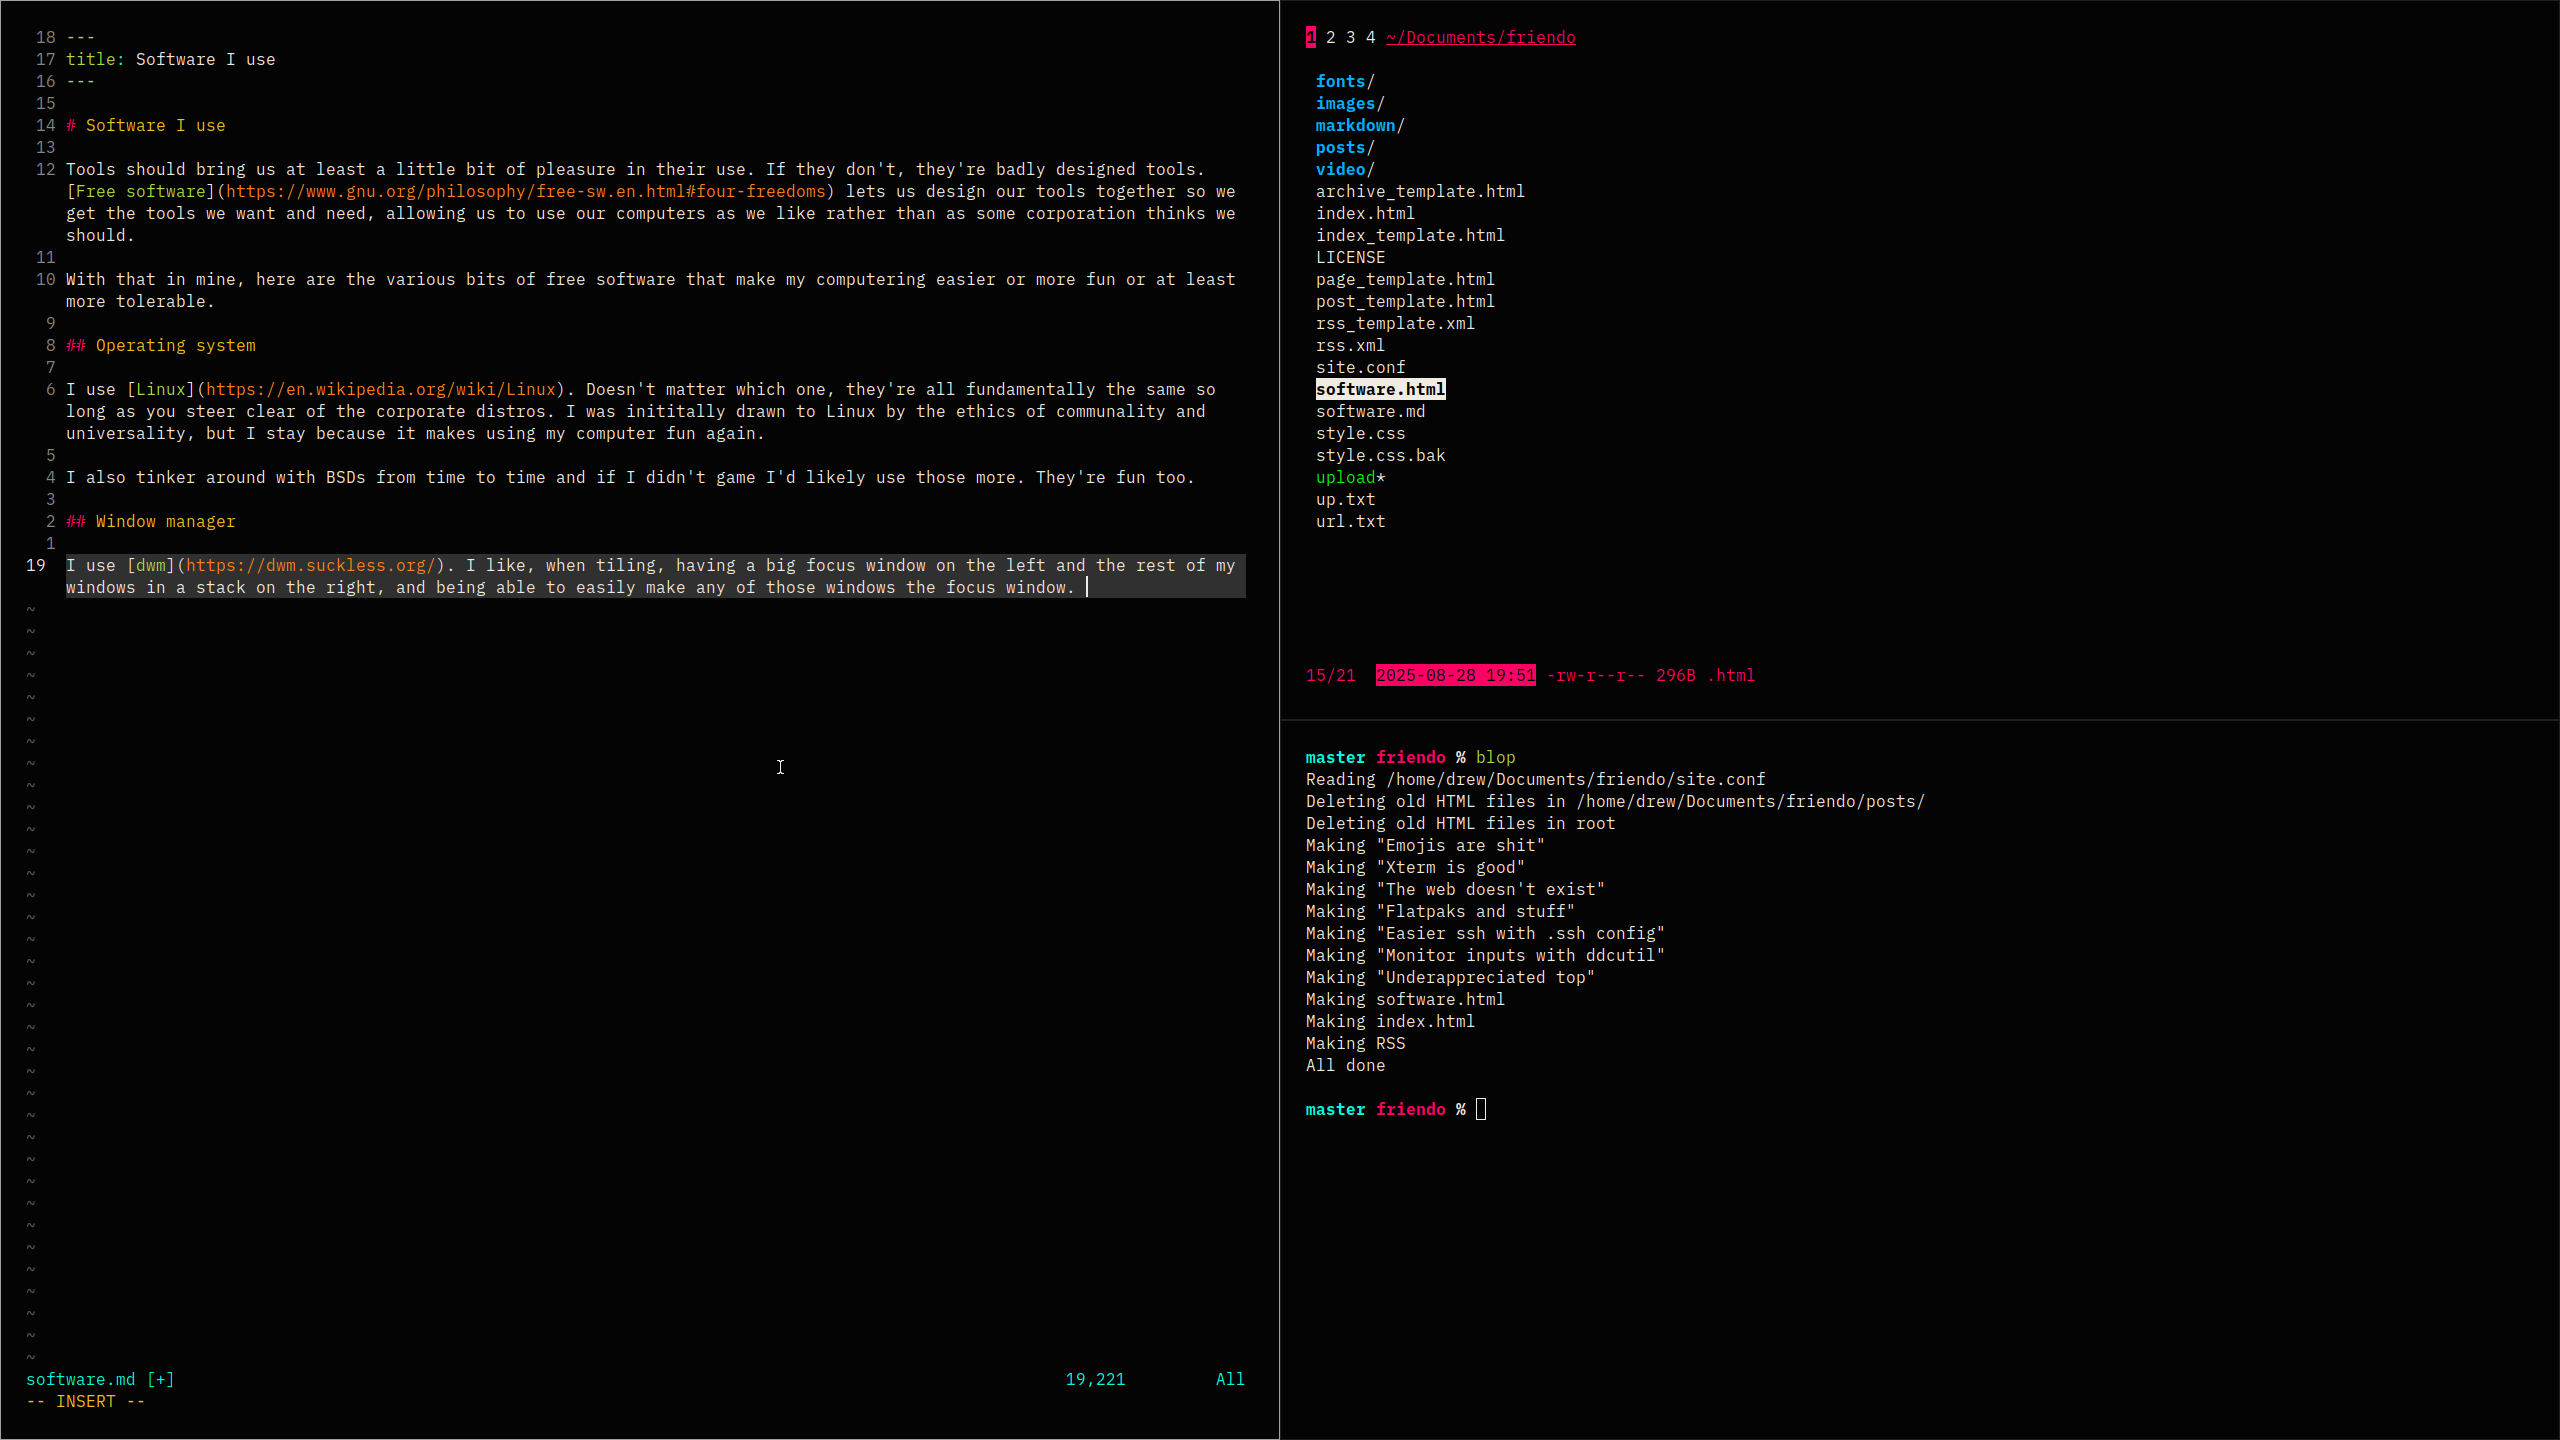Select post_template.html file

pos(1405,301)
